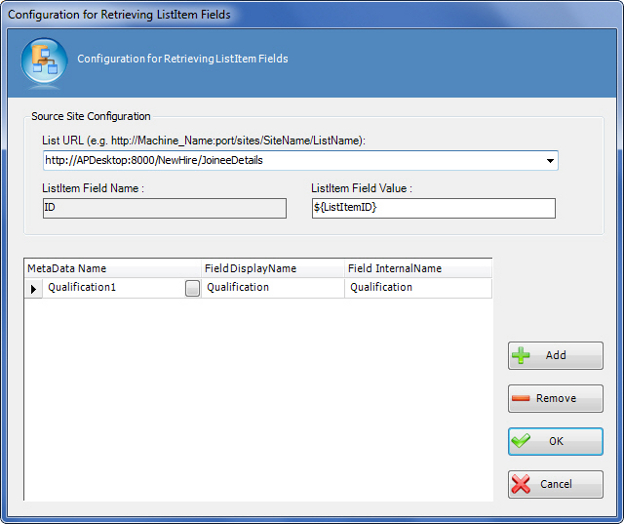Confirm with the green checkmark OK button
Viewport: 624px width, 524px height.
point(555,441)
